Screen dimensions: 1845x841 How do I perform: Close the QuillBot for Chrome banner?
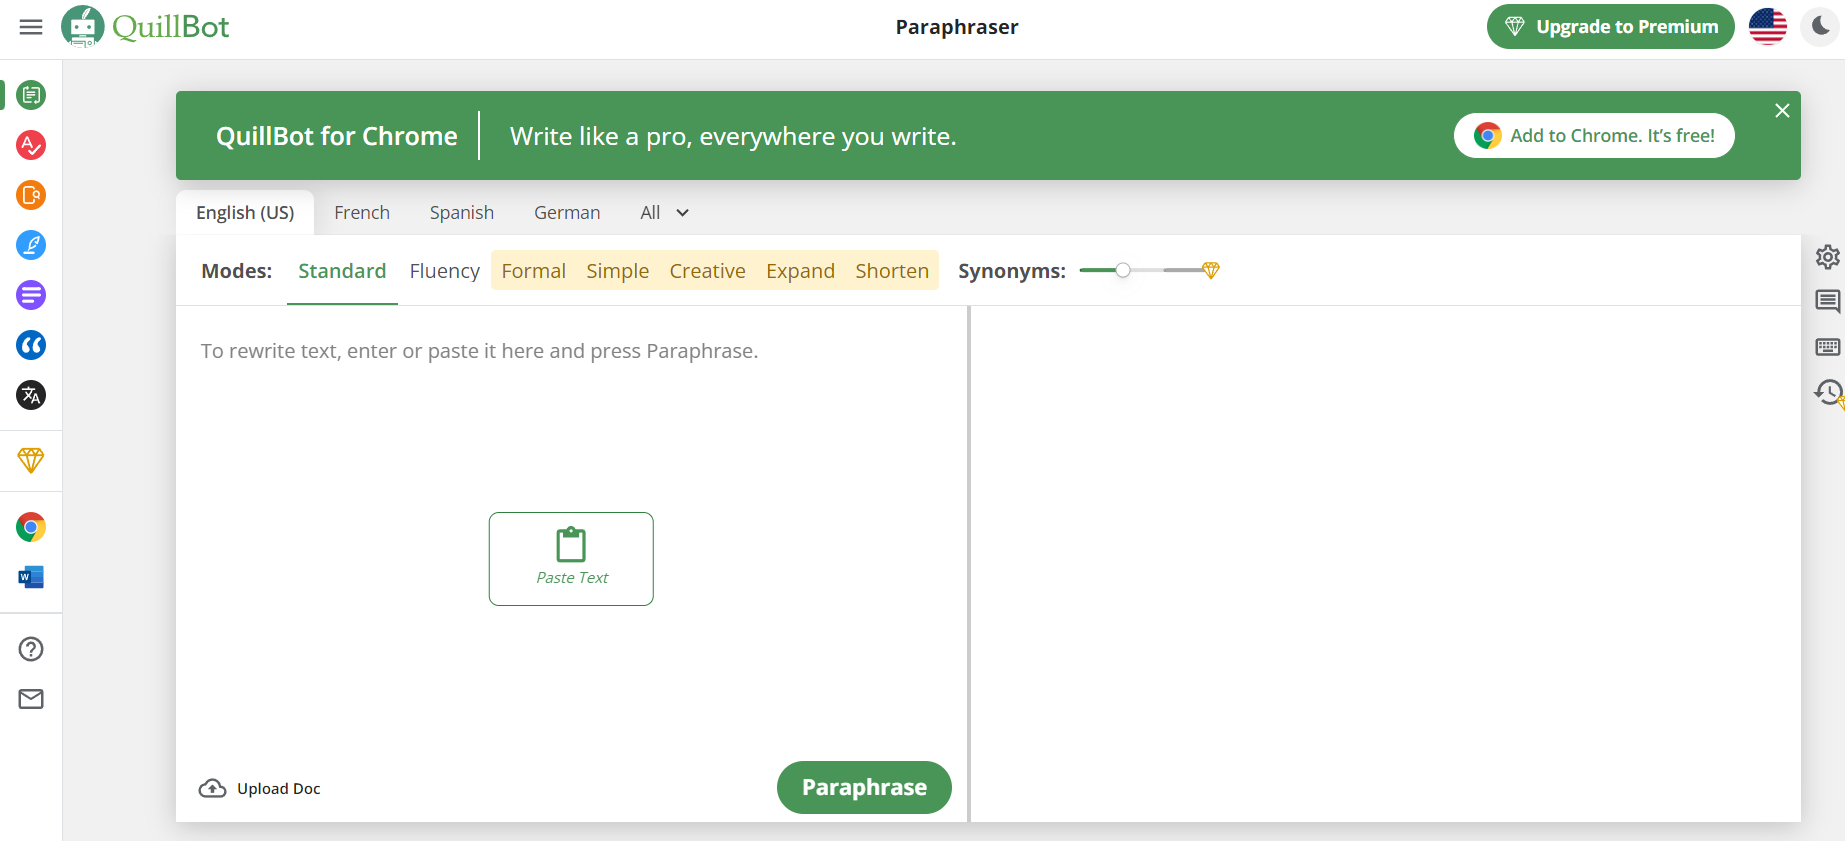(1782, 111)
